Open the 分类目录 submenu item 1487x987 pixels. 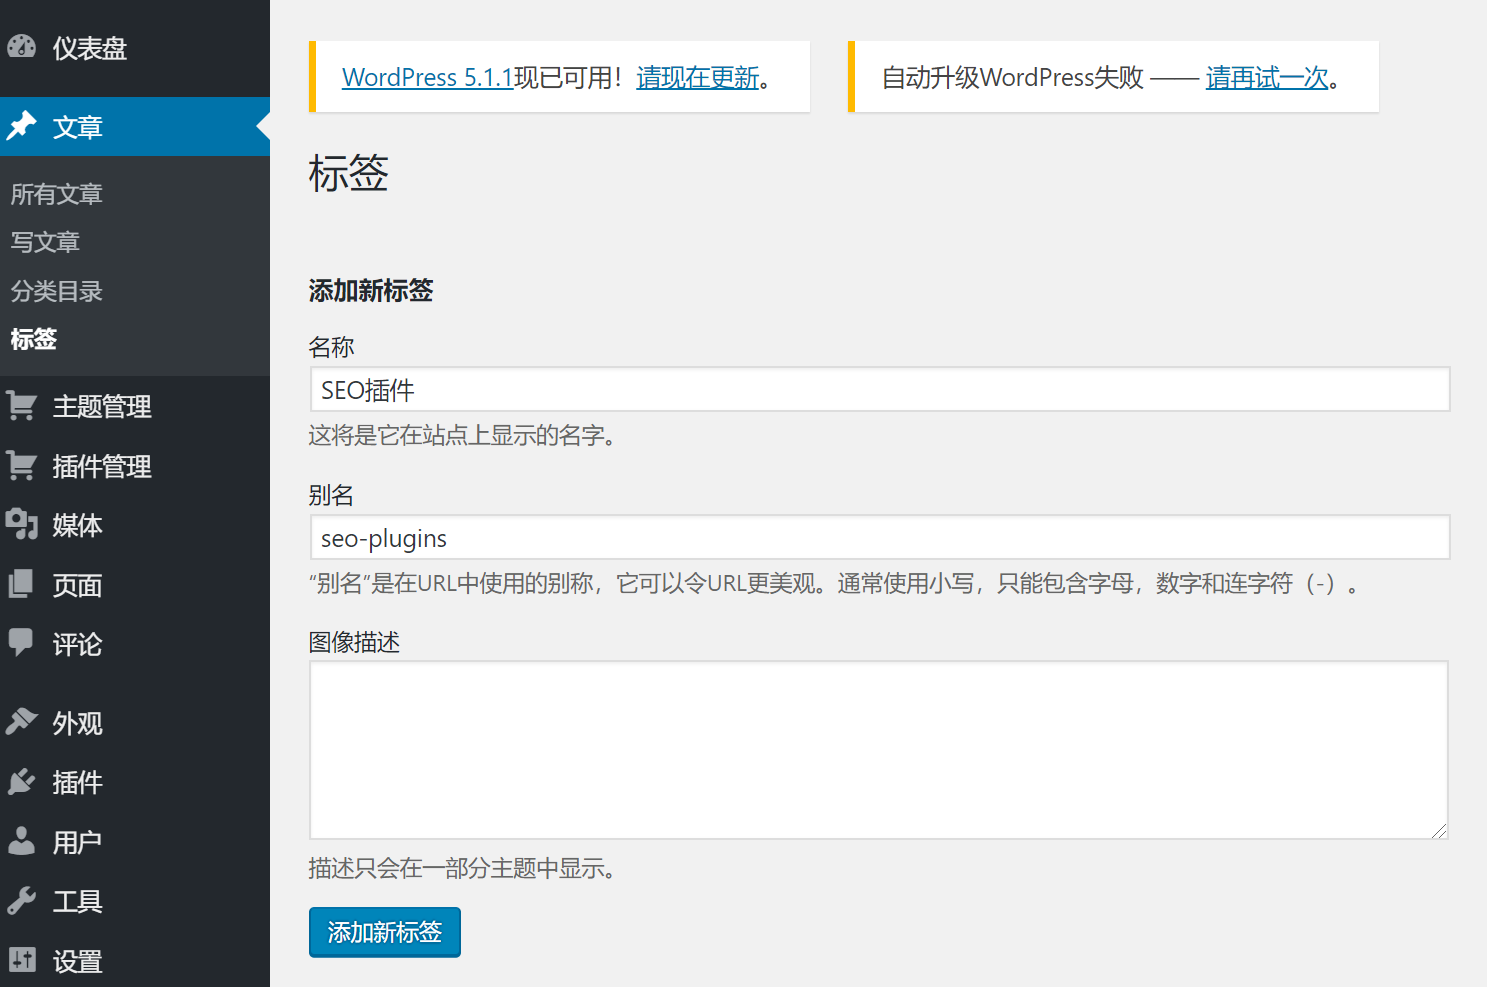click(x=56, y=291)
